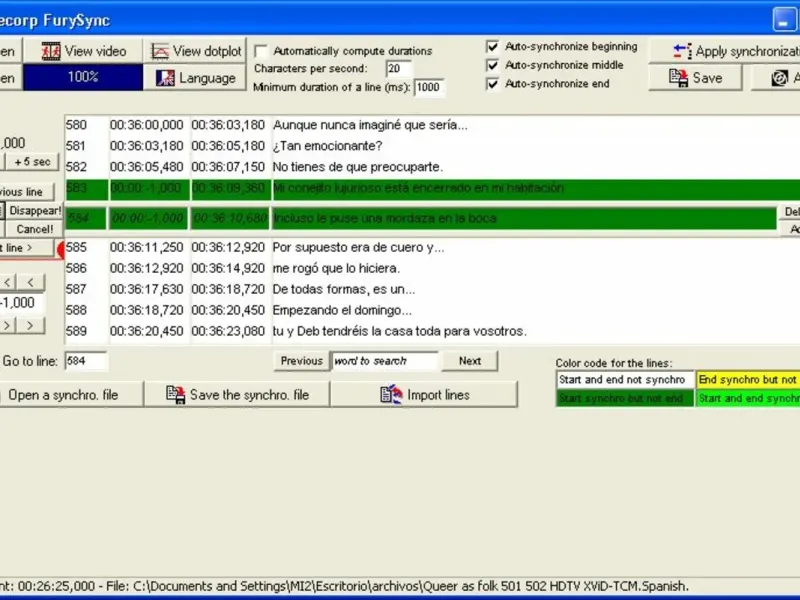This screenshot has width=800, height=600.
Task: Select line 588 'Empezando el domingo...'
Action: point(433,310)
